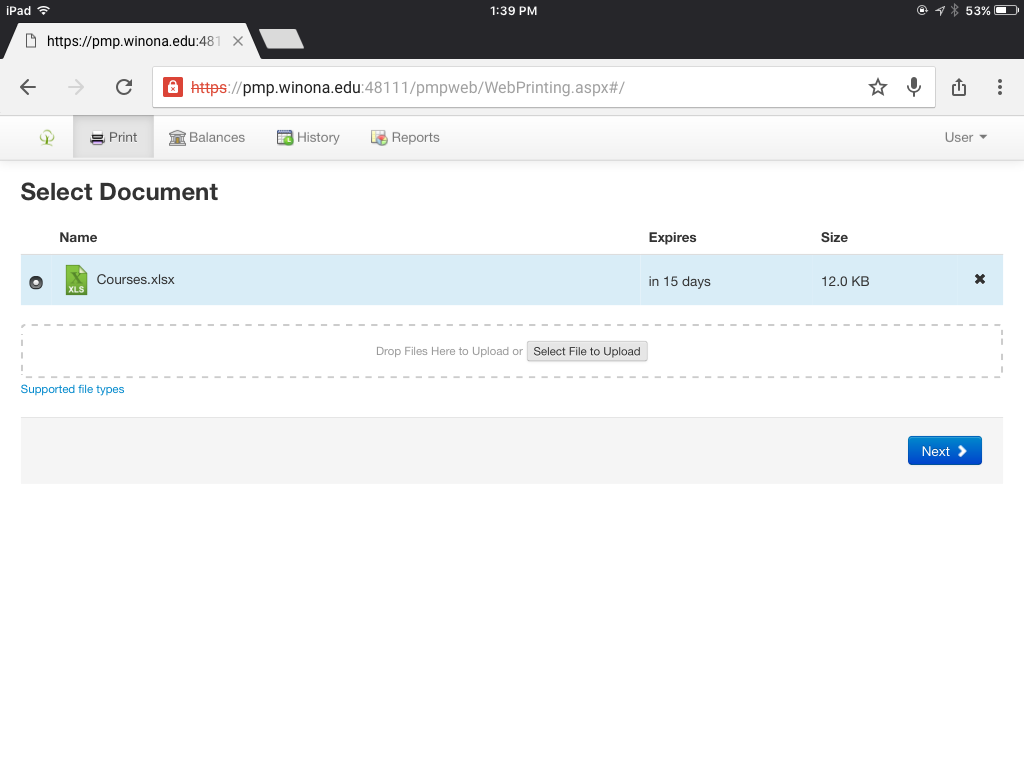
Task: Click the green tree home logo icon
Action: [x=47, y=138]
